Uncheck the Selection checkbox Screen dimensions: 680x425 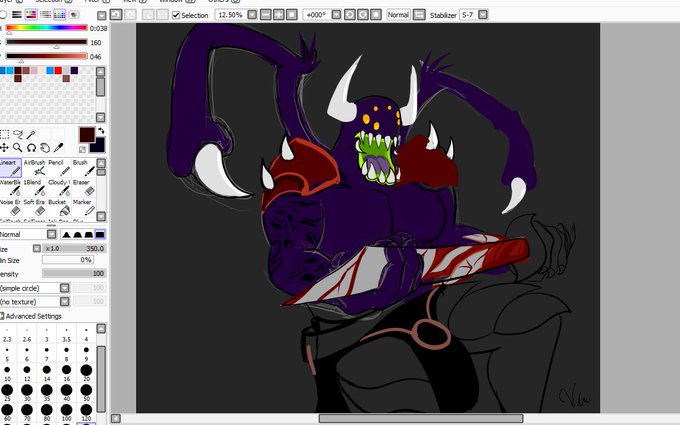click(176, 15)
